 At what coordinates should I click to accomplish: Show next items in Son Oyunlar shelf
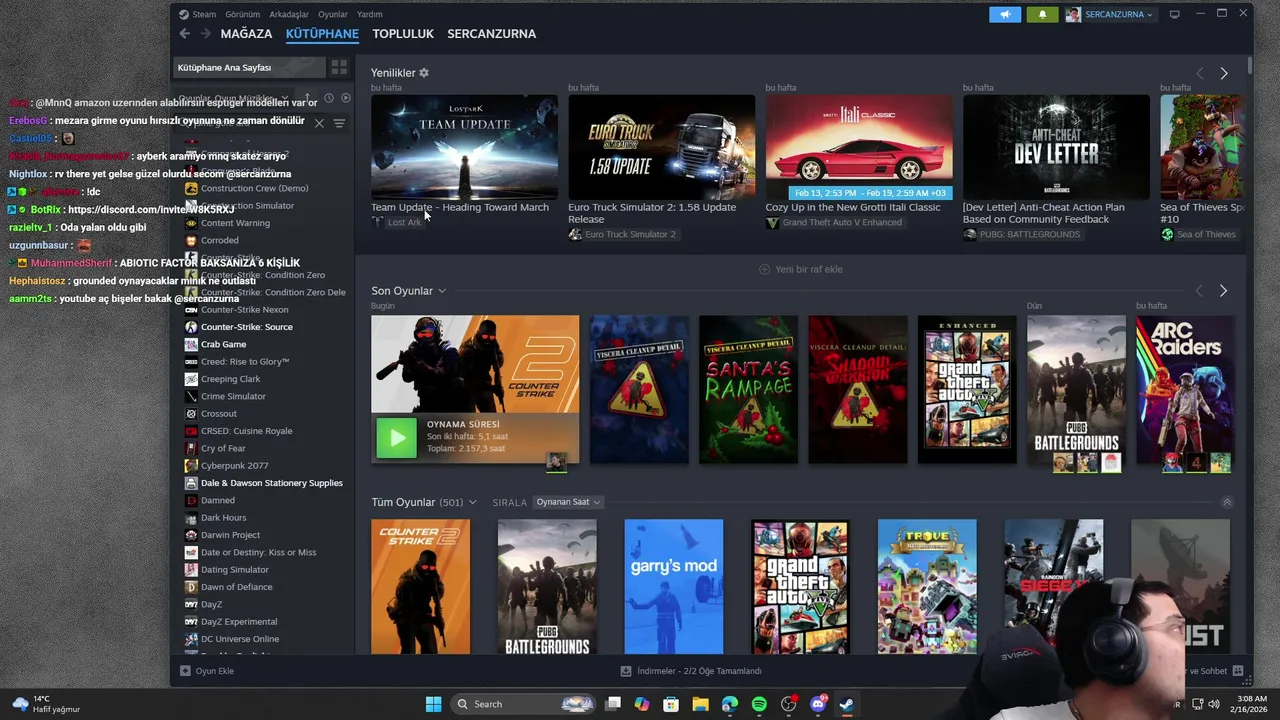click(x=1223, y=291)
